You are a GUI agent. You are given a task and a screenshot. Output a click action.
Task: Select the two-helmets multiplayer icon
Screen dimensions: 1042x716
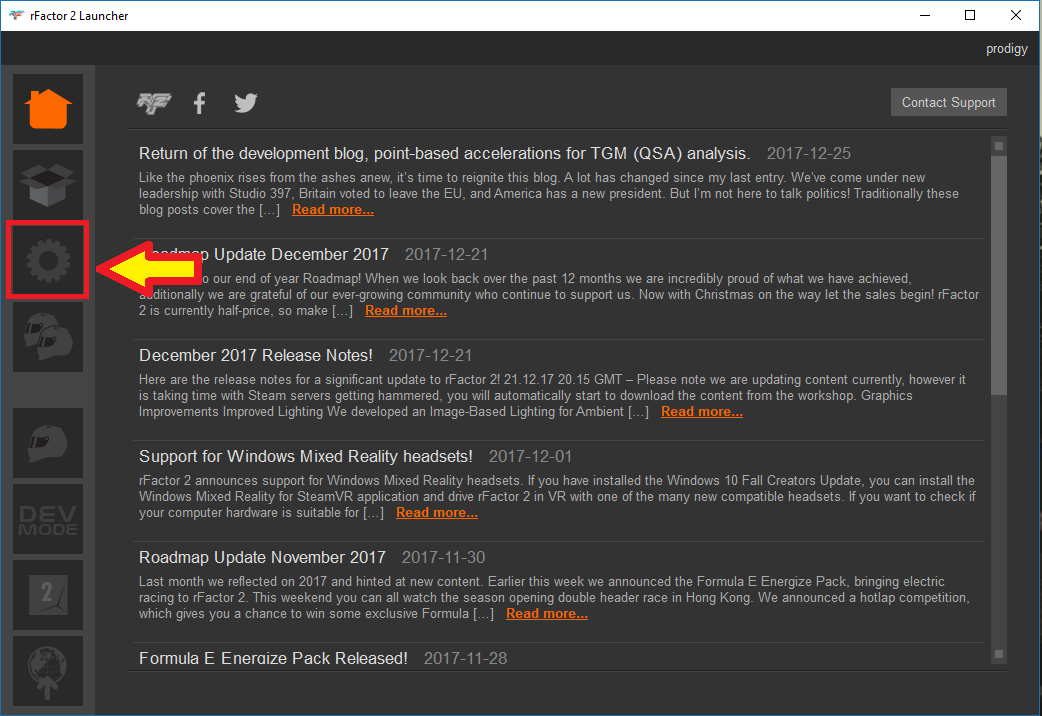pyautogui.click(x=48, y=336)
